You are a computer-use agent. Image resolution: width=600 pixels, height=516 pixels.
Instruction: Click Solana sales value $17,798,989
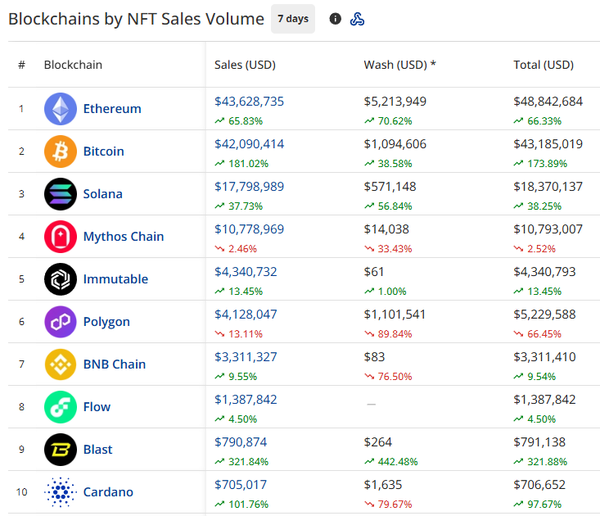[x=249, y=187]
